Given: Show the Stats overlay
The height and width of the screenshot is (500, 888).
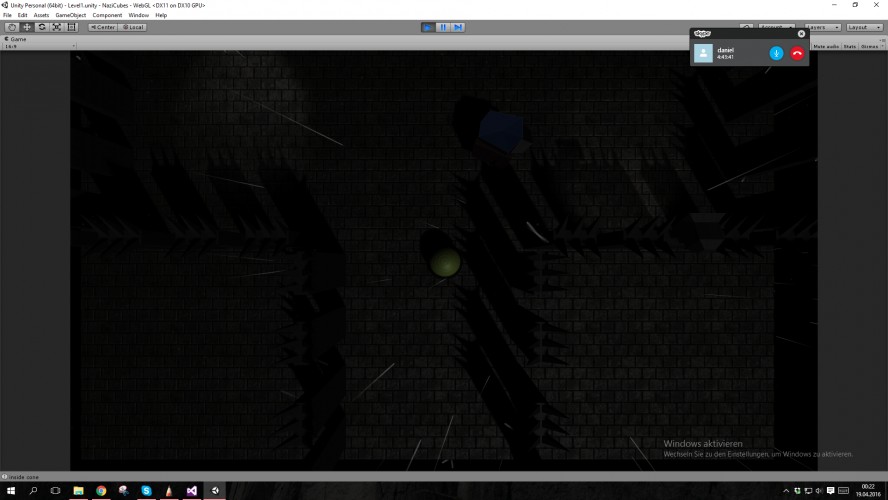Looking at the screenshot, I should point(849,46).
